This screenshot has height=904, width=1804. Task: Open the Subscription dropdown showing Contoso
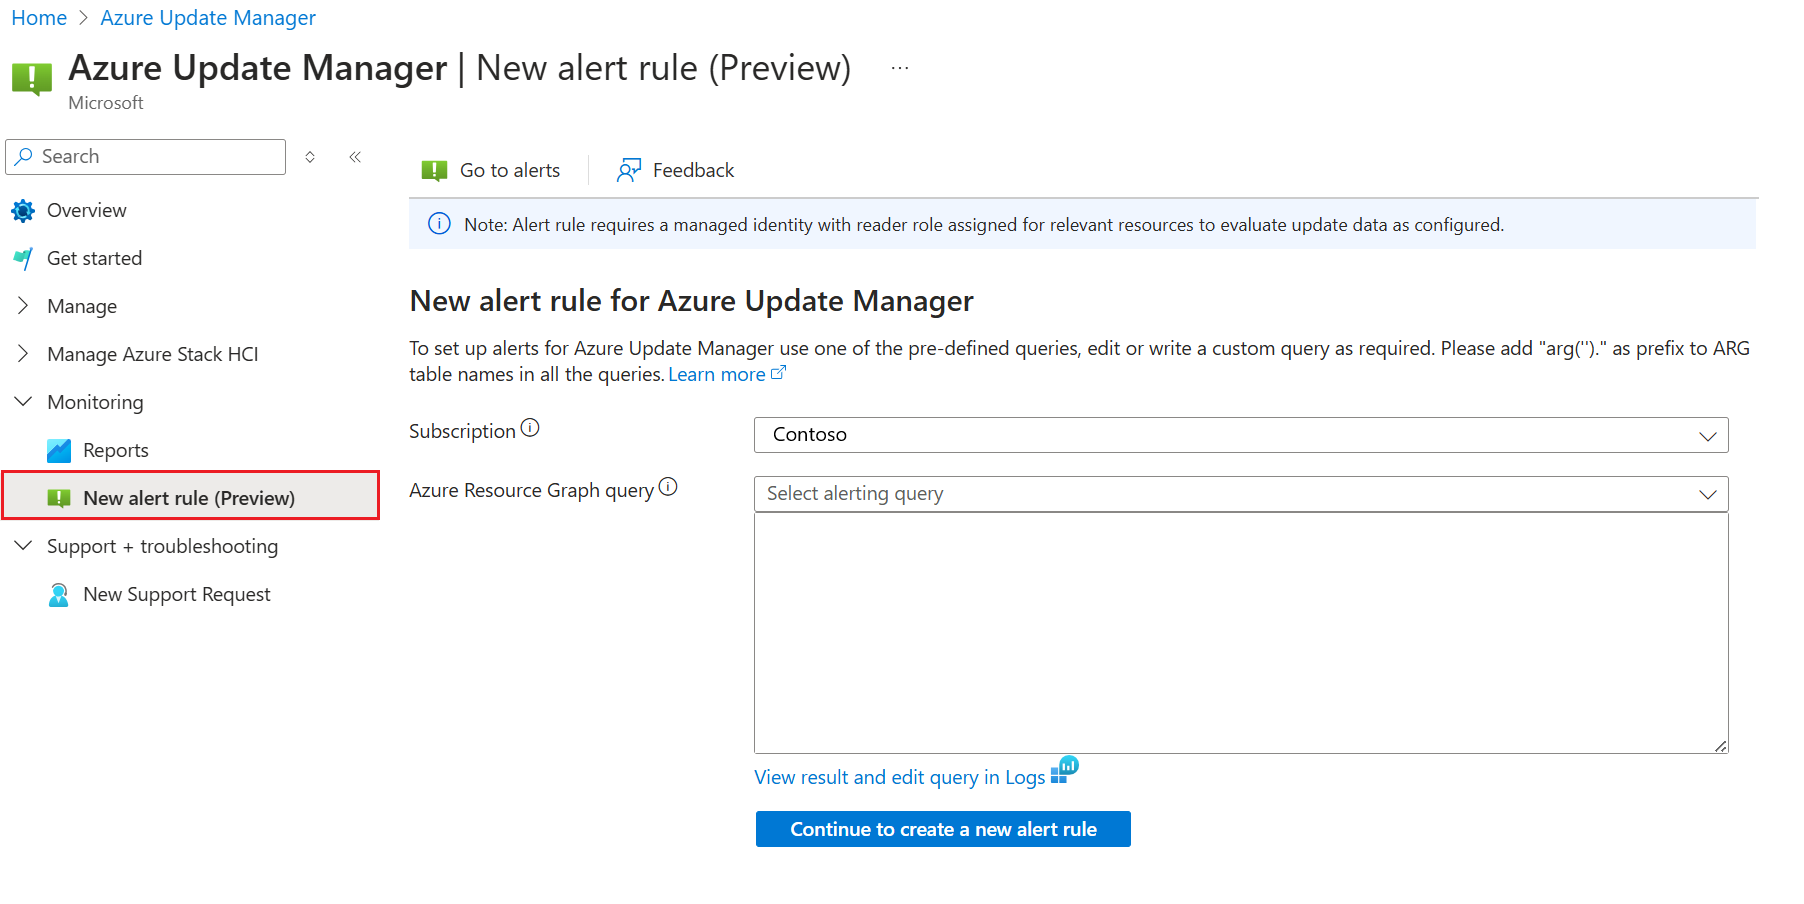tap(1240, 435)
